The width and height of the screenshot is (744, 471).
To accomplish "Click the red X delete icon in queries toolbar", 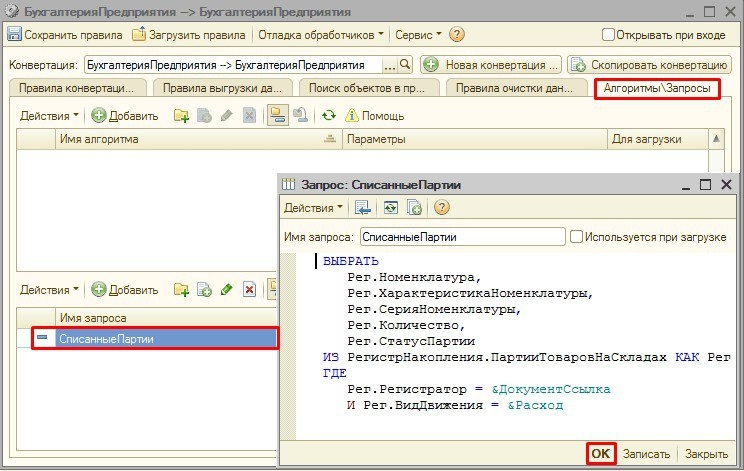I will pyautogui.click(x=249, y=290).
